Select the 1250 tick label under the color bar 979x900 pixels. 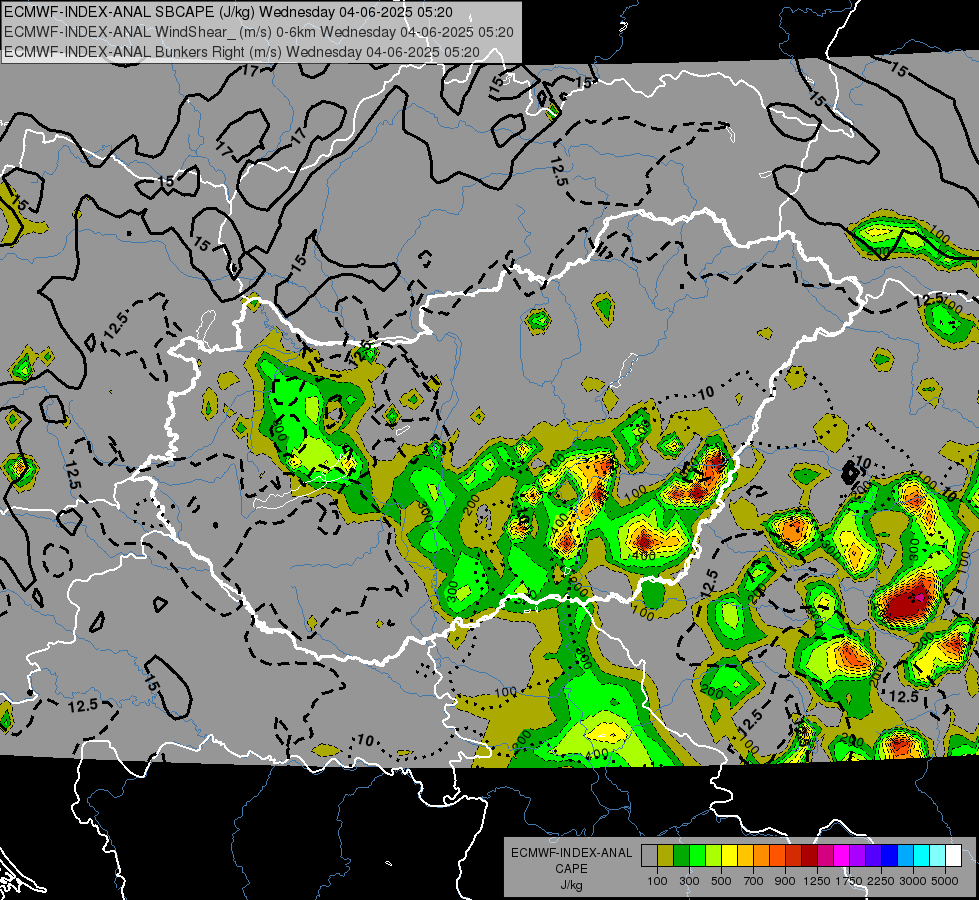pyautogui.click(x=817, y=881)
